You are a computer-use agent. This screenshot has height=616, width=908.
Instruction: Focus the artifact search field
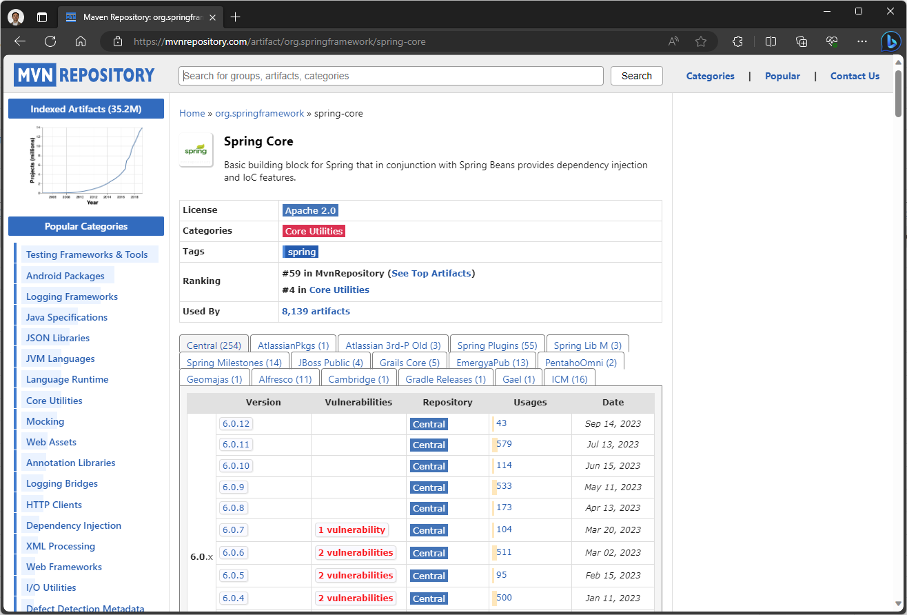391,76
